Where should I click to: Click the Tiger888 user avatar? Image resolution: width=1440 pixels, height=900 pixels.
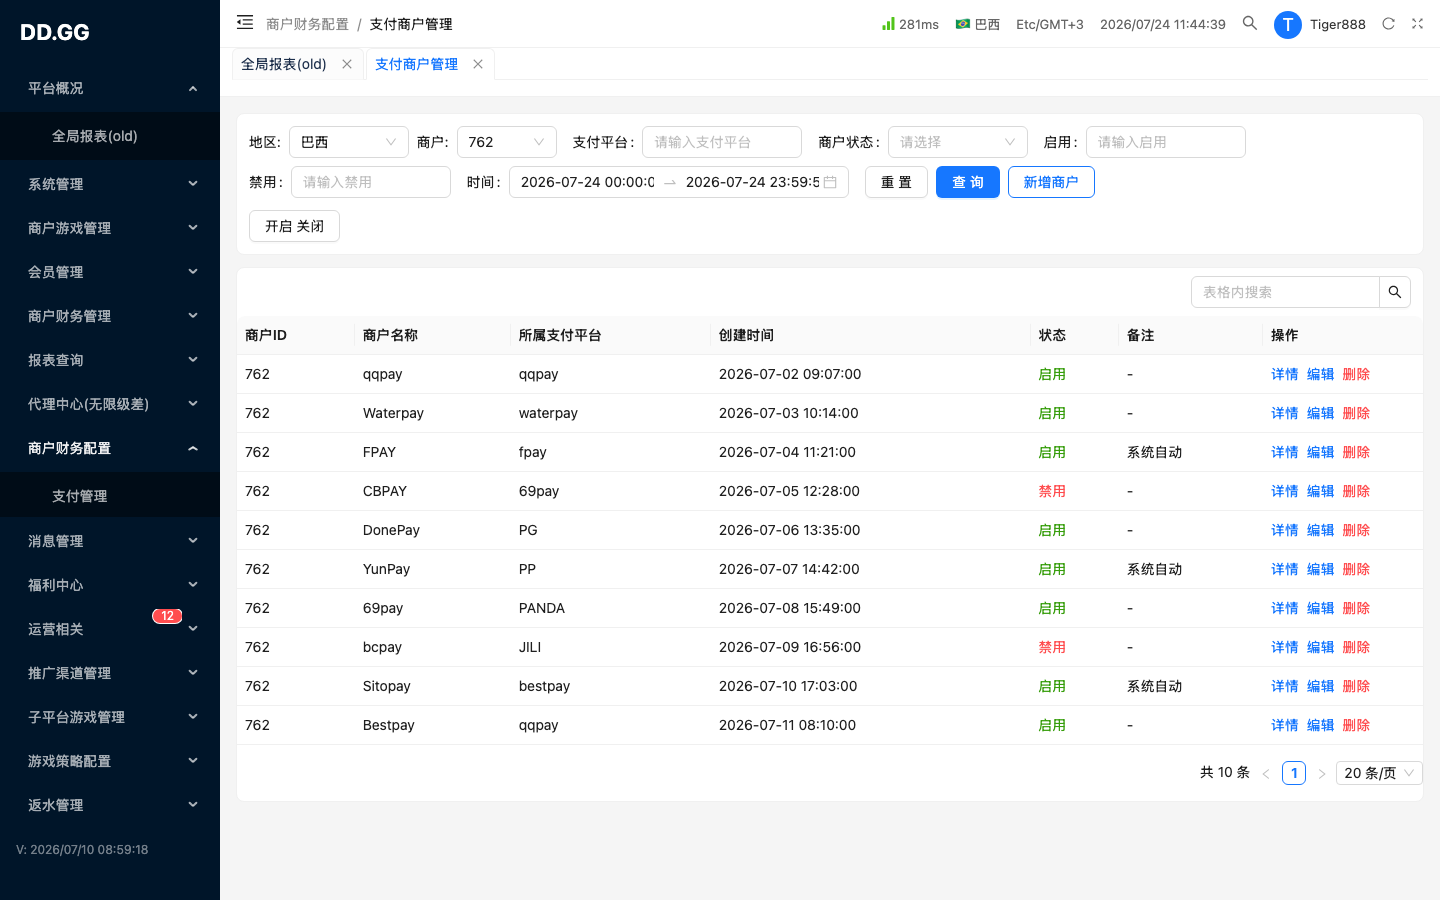click(x=1287, y=25)
